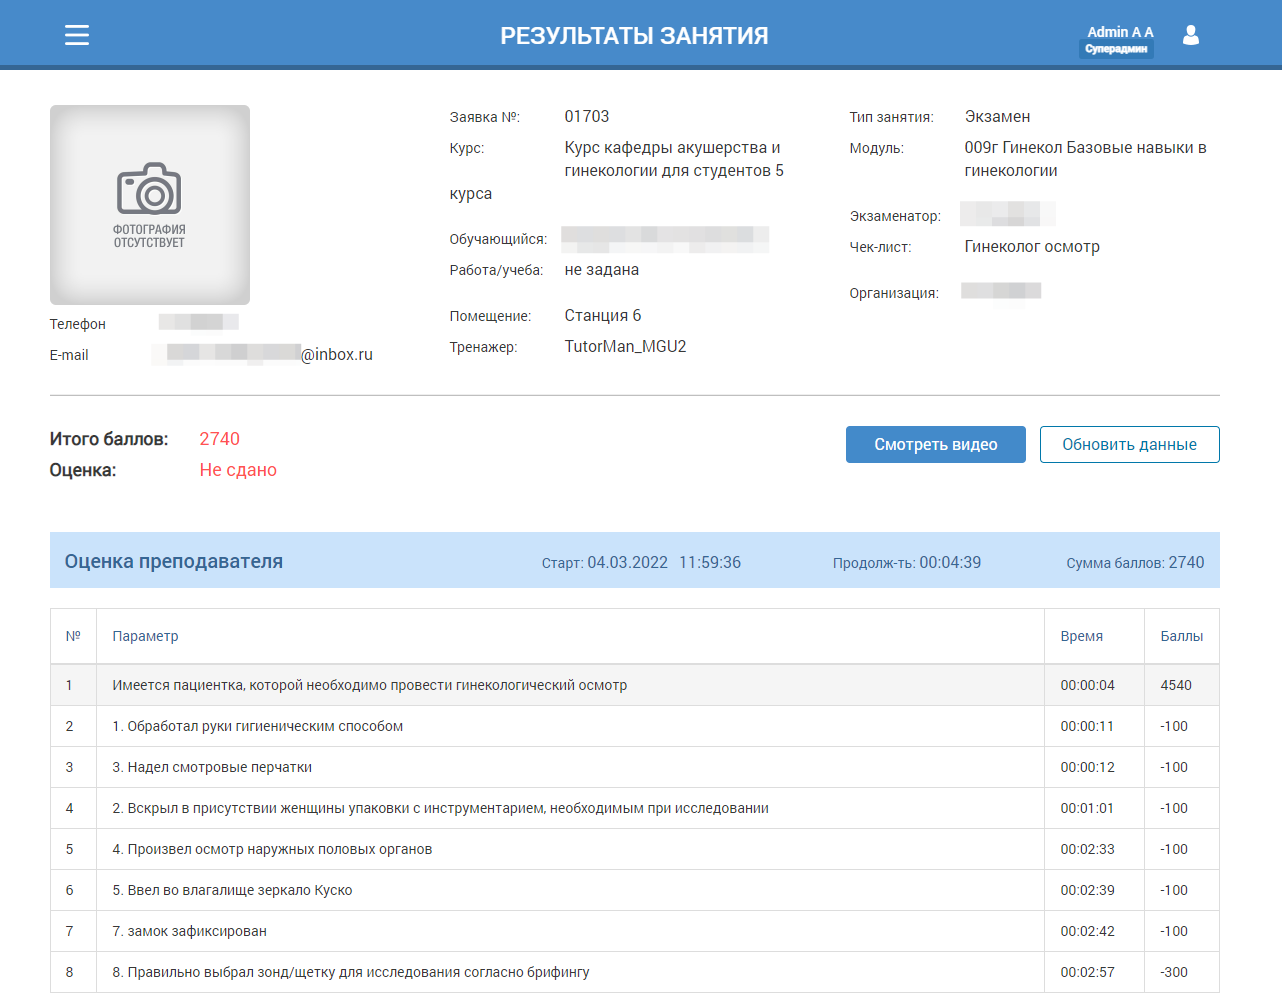Click the simulator name TutorMan_MGU2
Viewport: 1282px width, 993px height.
coord(625,346)
